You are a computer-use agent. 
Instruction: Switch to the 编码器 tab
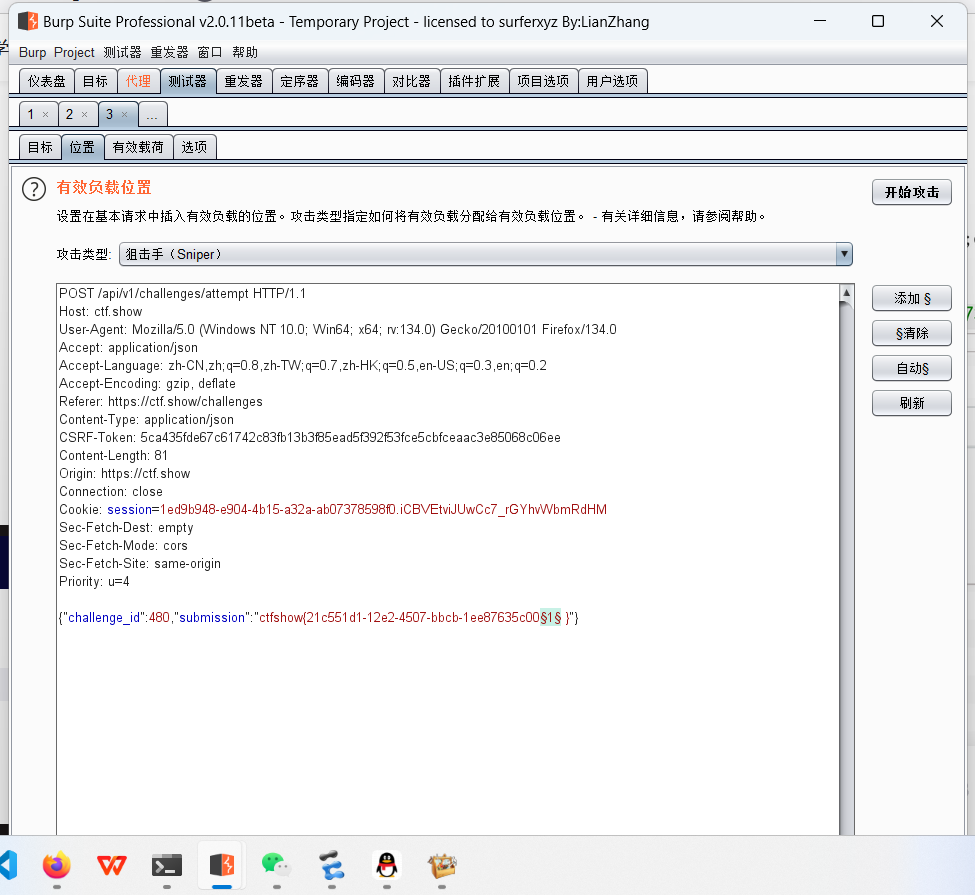point(356,81)
